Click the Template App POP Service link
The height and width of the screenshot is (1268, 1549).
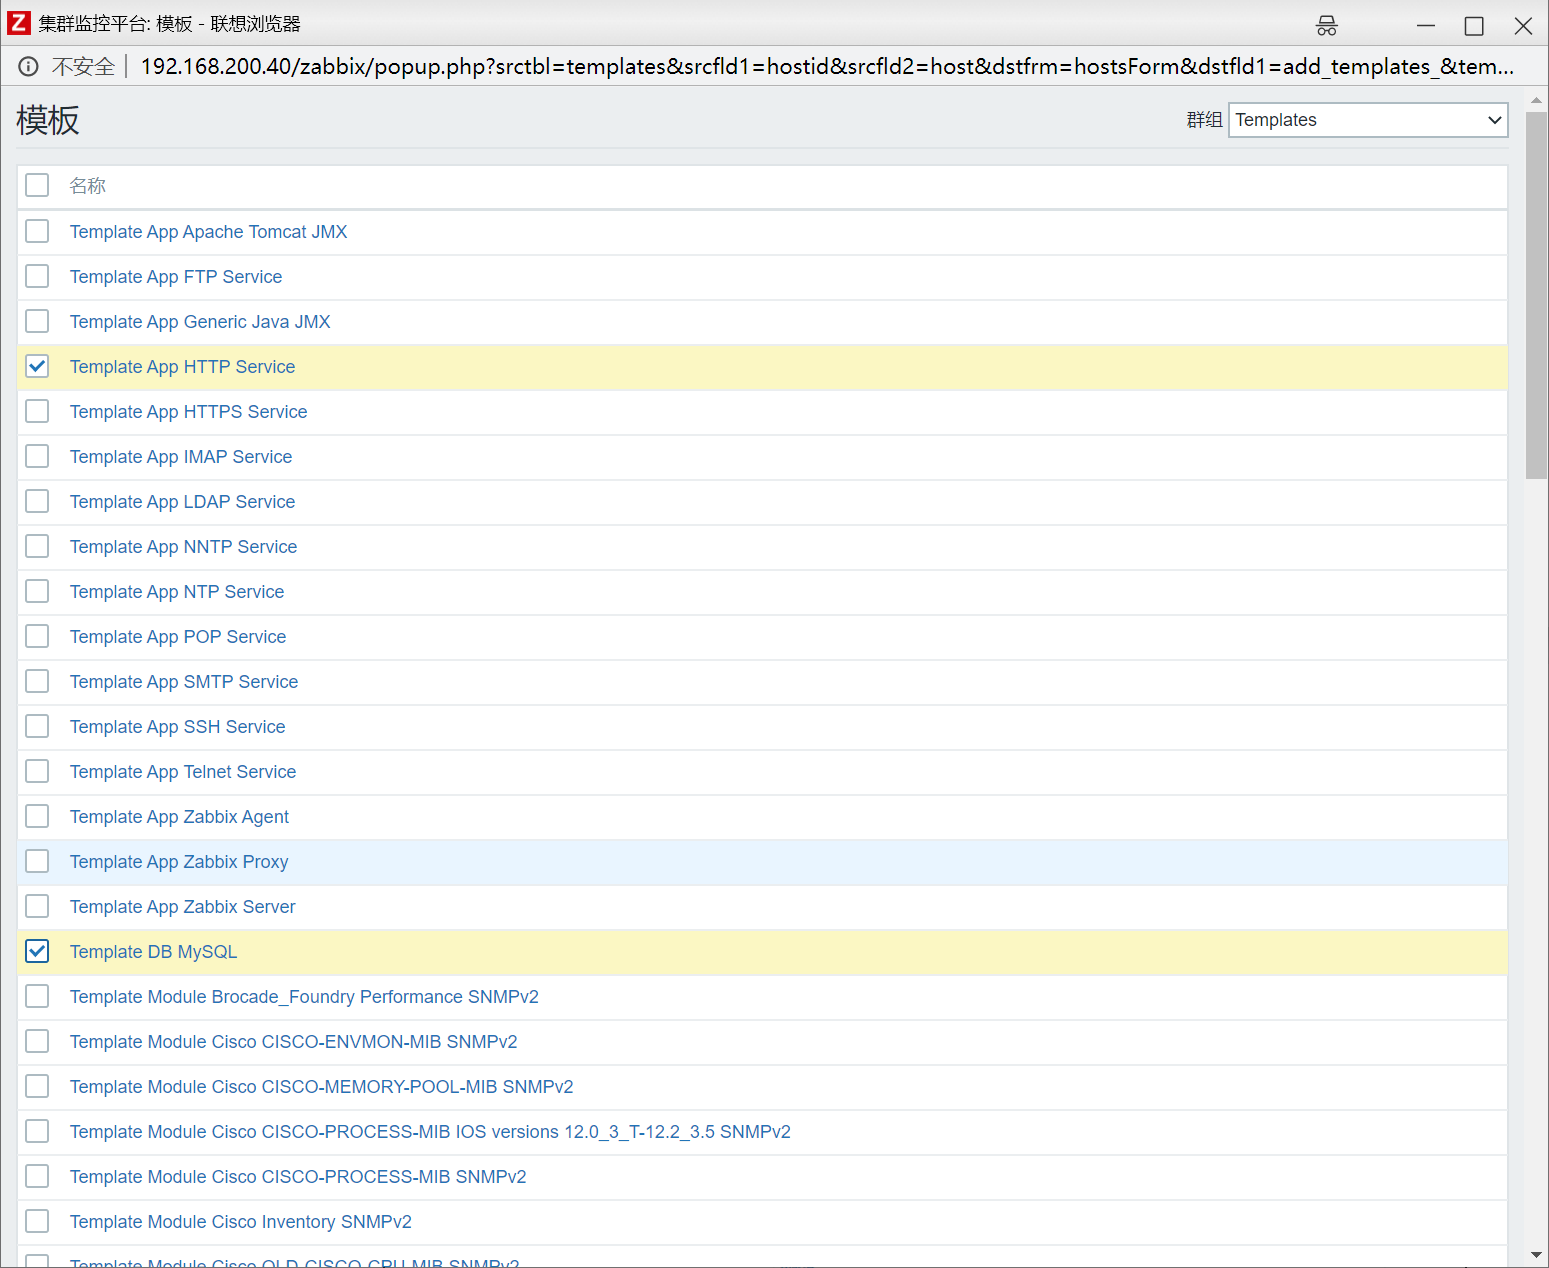point(178,637)
